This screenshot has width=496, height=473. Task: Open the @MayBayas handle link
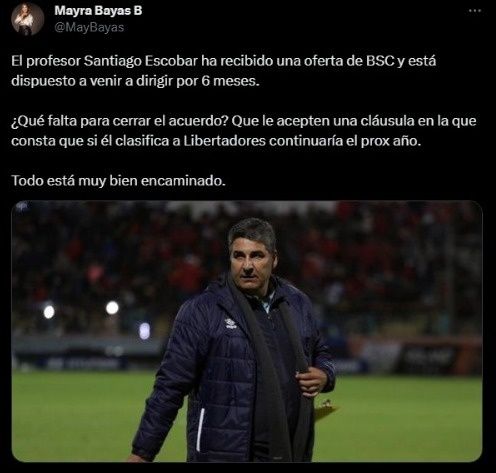tap(89, 27)
